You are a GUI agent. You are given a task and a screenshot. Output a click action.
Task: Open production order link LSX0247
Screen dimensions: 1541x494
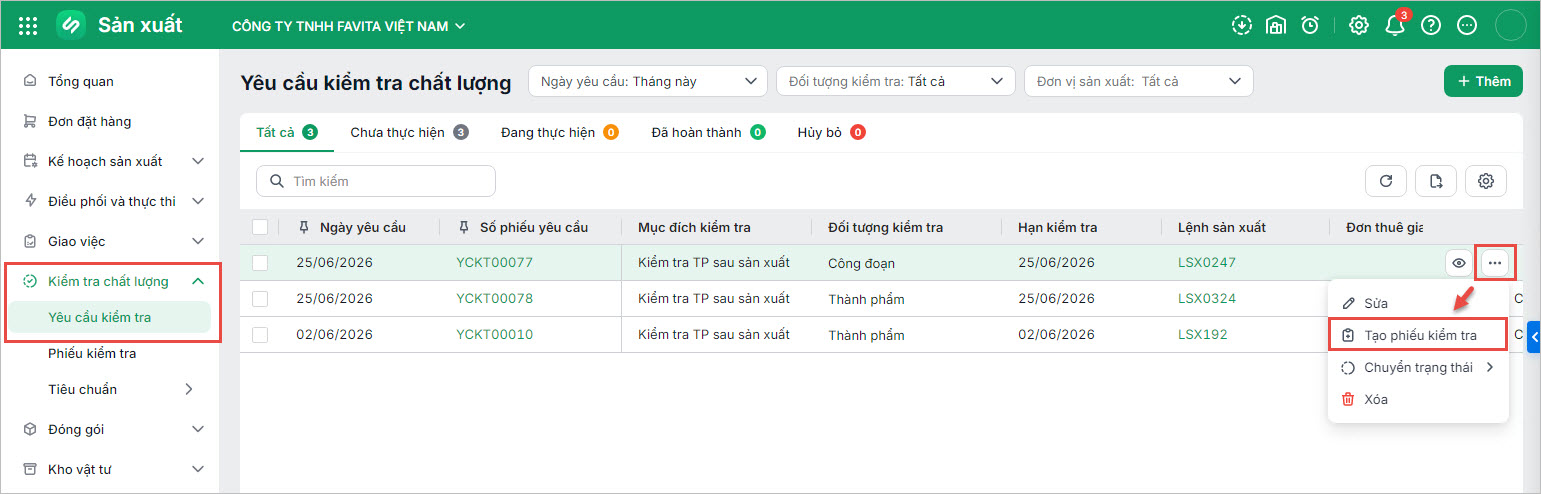tap(1206, 263)
